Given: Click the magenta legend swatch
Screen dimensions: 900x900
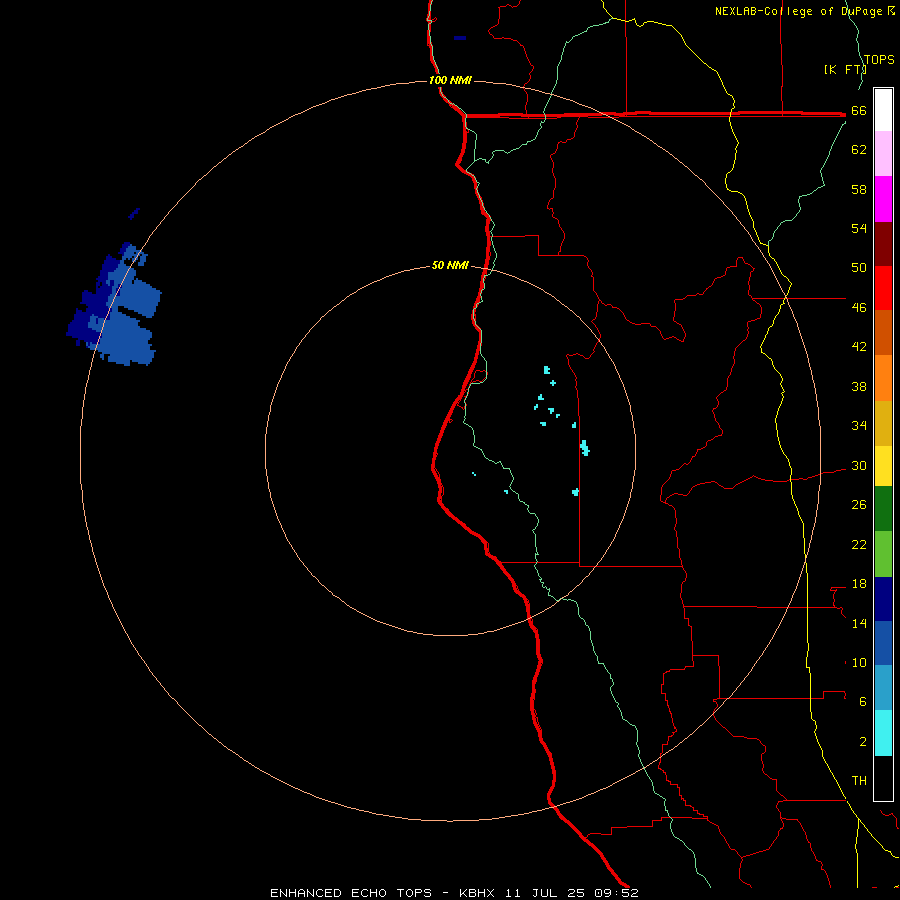Looking at the screenshot, I should point(883,199).
